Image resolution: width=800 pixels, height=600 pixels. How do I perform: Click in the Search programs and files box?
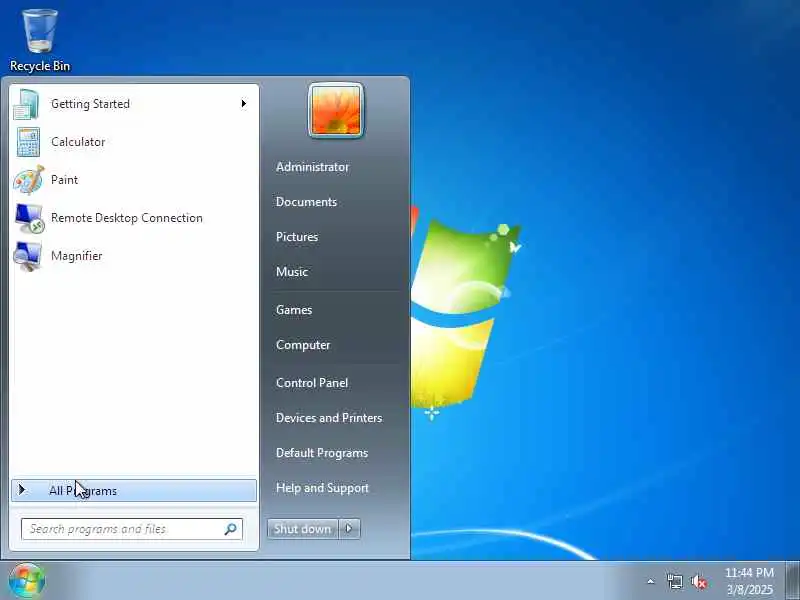(132, 529)
